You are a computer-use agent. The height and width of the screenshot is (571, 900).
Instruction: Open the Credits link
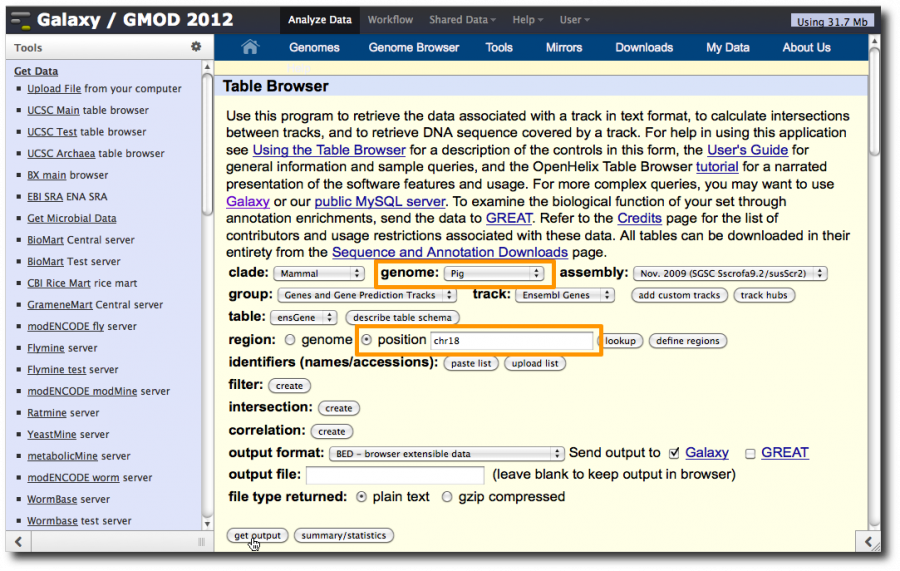pyautogui.click(x=639, y=219)
